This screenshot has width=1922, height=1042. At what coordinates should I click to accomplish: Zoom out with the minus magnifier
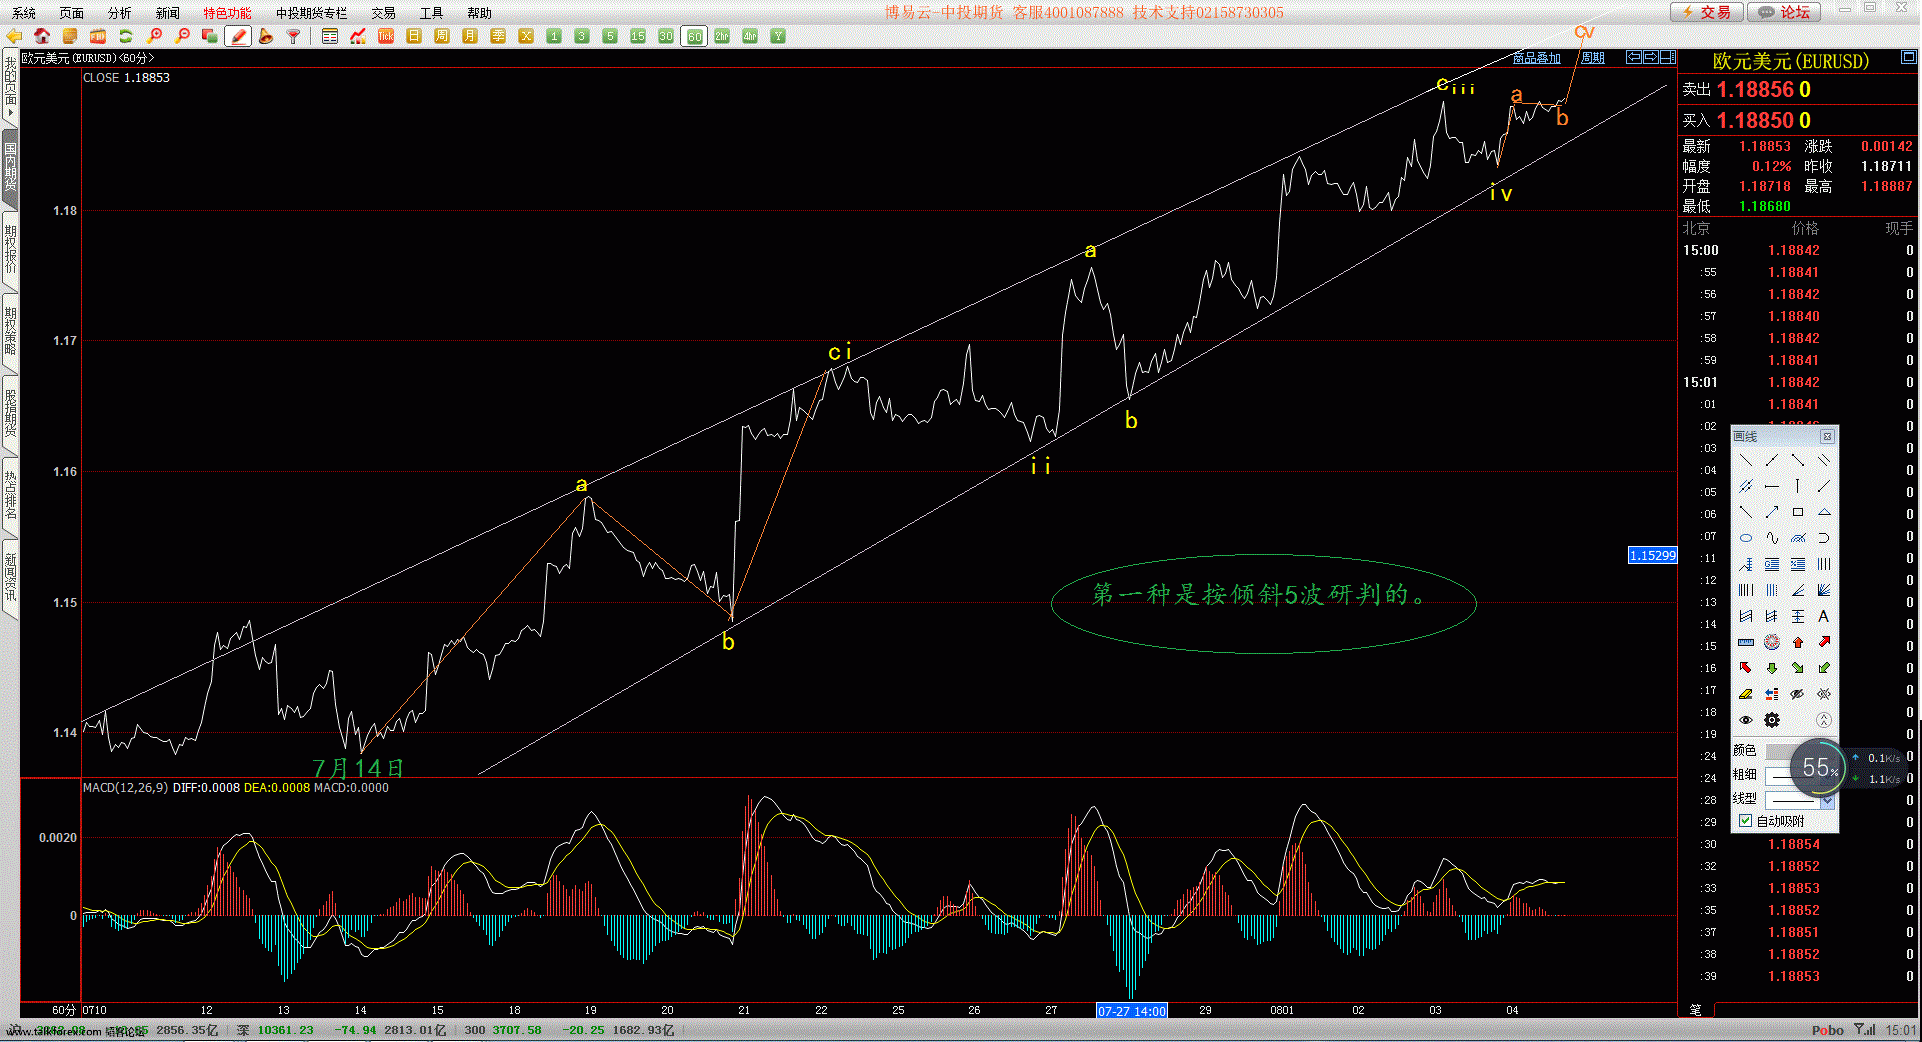182,36
